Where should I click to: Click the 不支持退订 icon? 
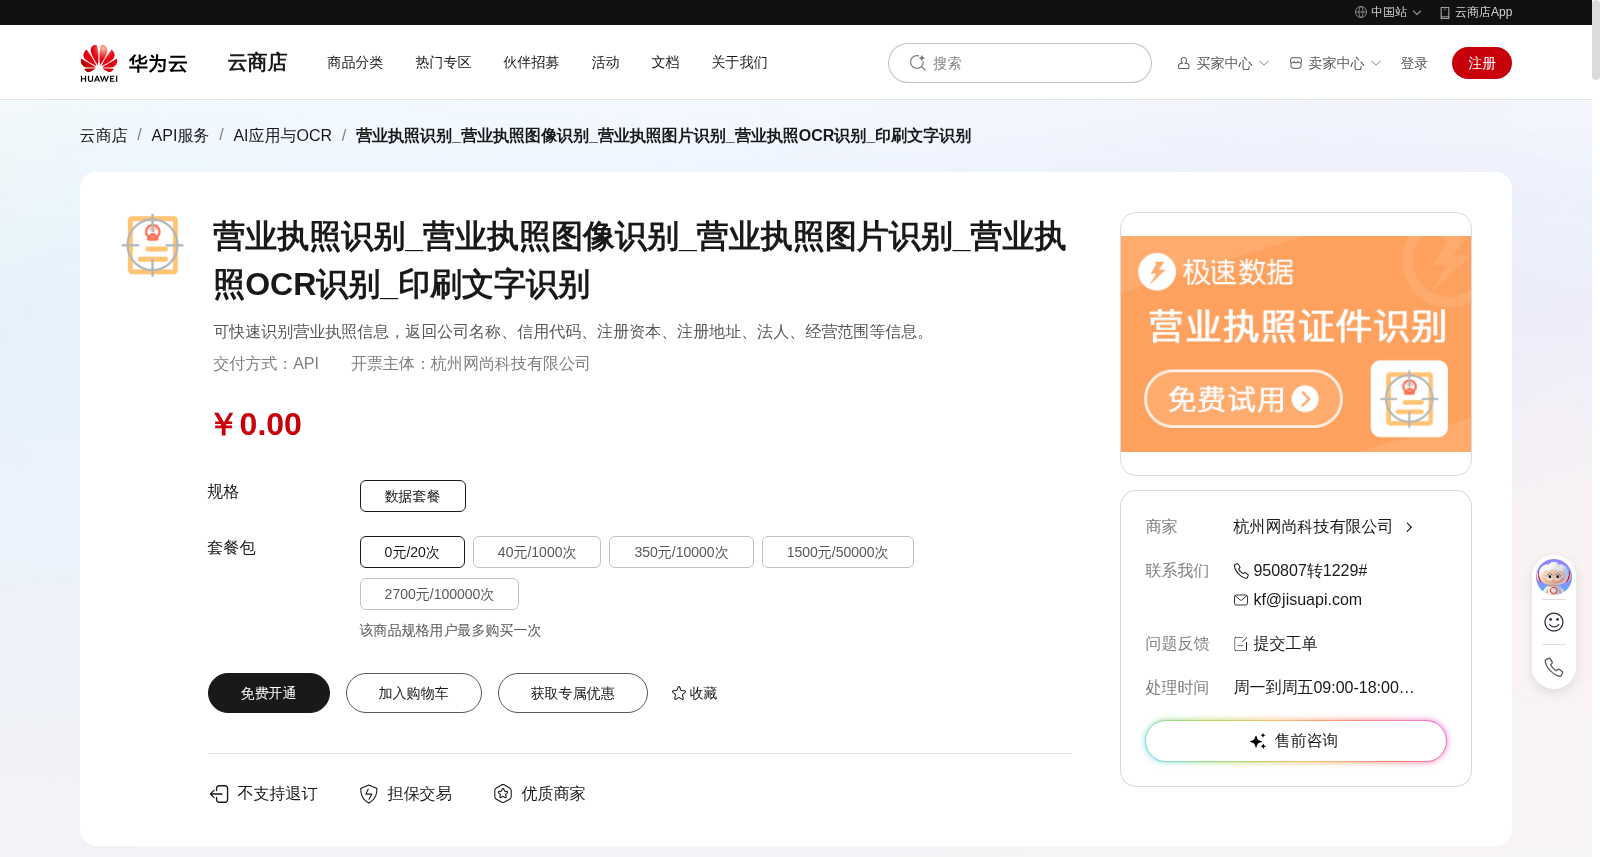[219, 794]
